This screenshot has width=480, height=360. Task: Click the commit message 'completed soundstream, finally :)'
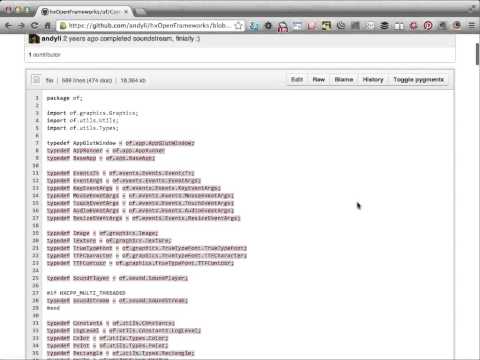coord(150,39)
